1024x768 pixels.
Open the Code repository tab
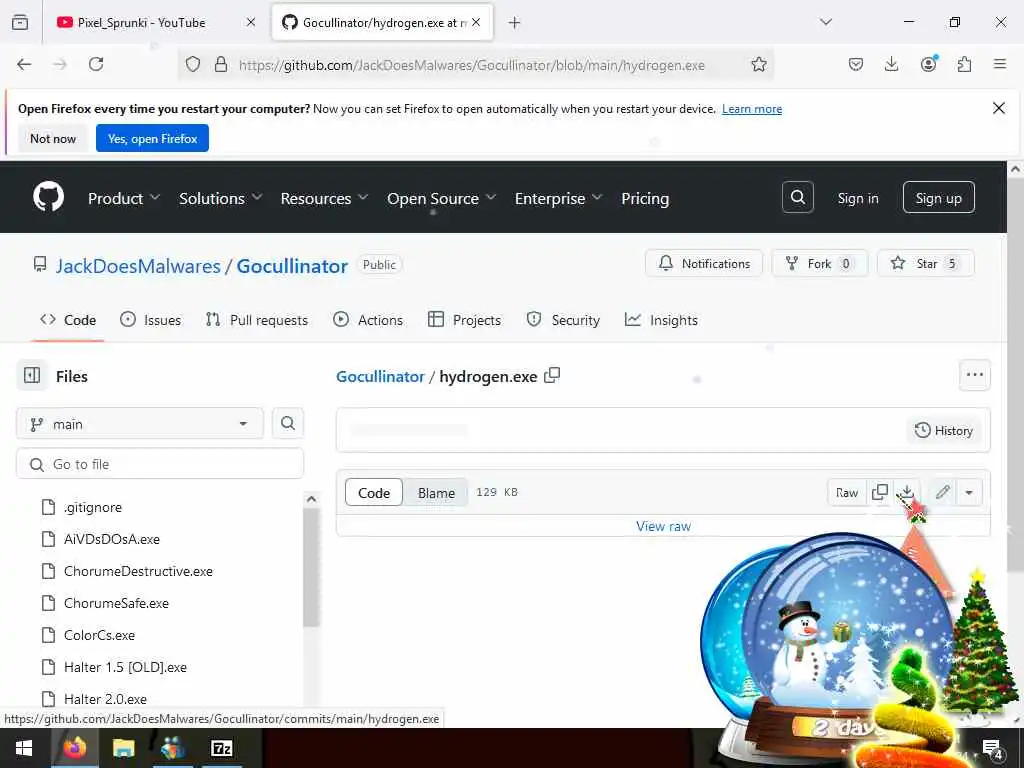pyautogui.click(x=68, y=319)
